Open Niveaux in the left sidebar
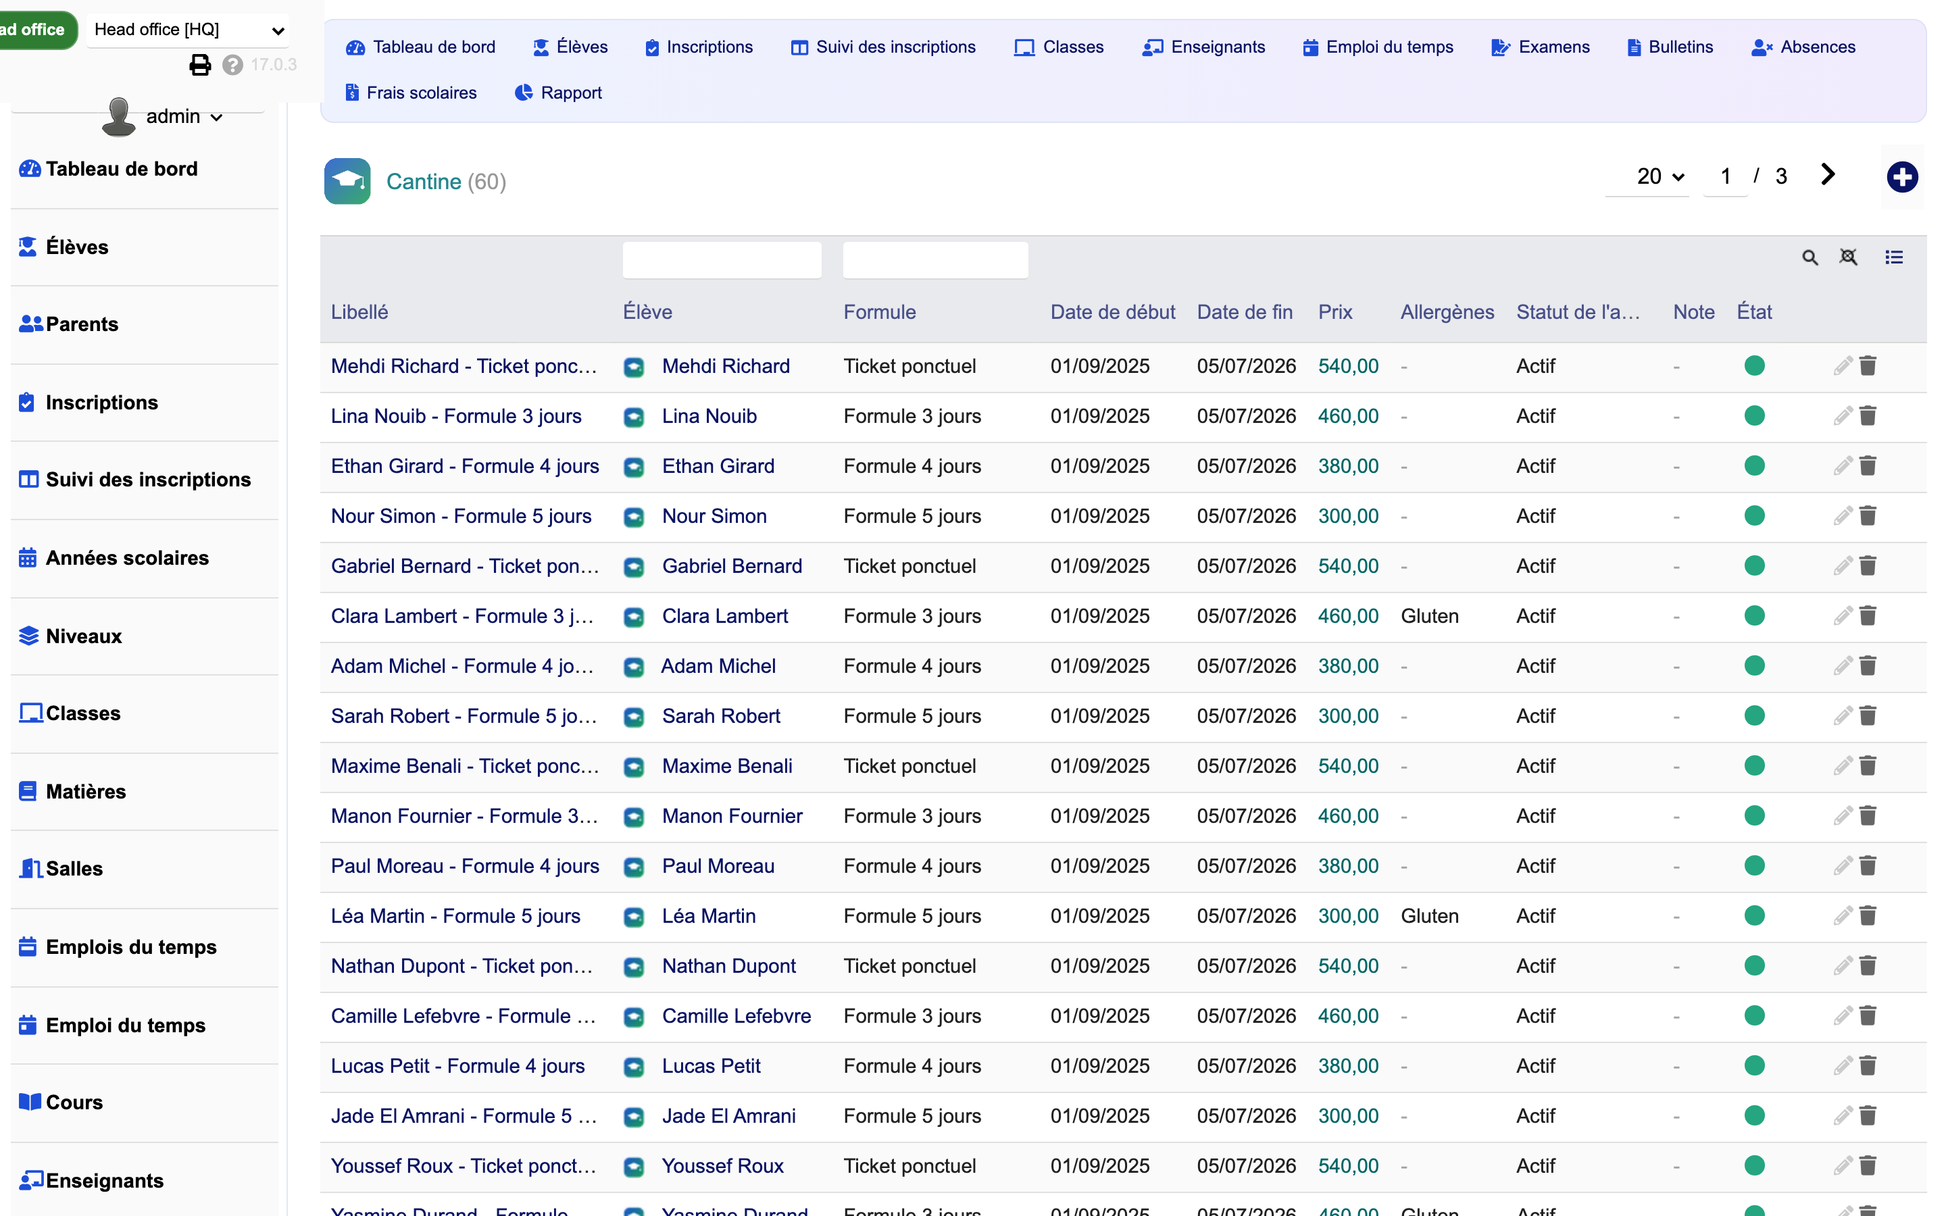The image size is (1946, 1216). [71, 636]
